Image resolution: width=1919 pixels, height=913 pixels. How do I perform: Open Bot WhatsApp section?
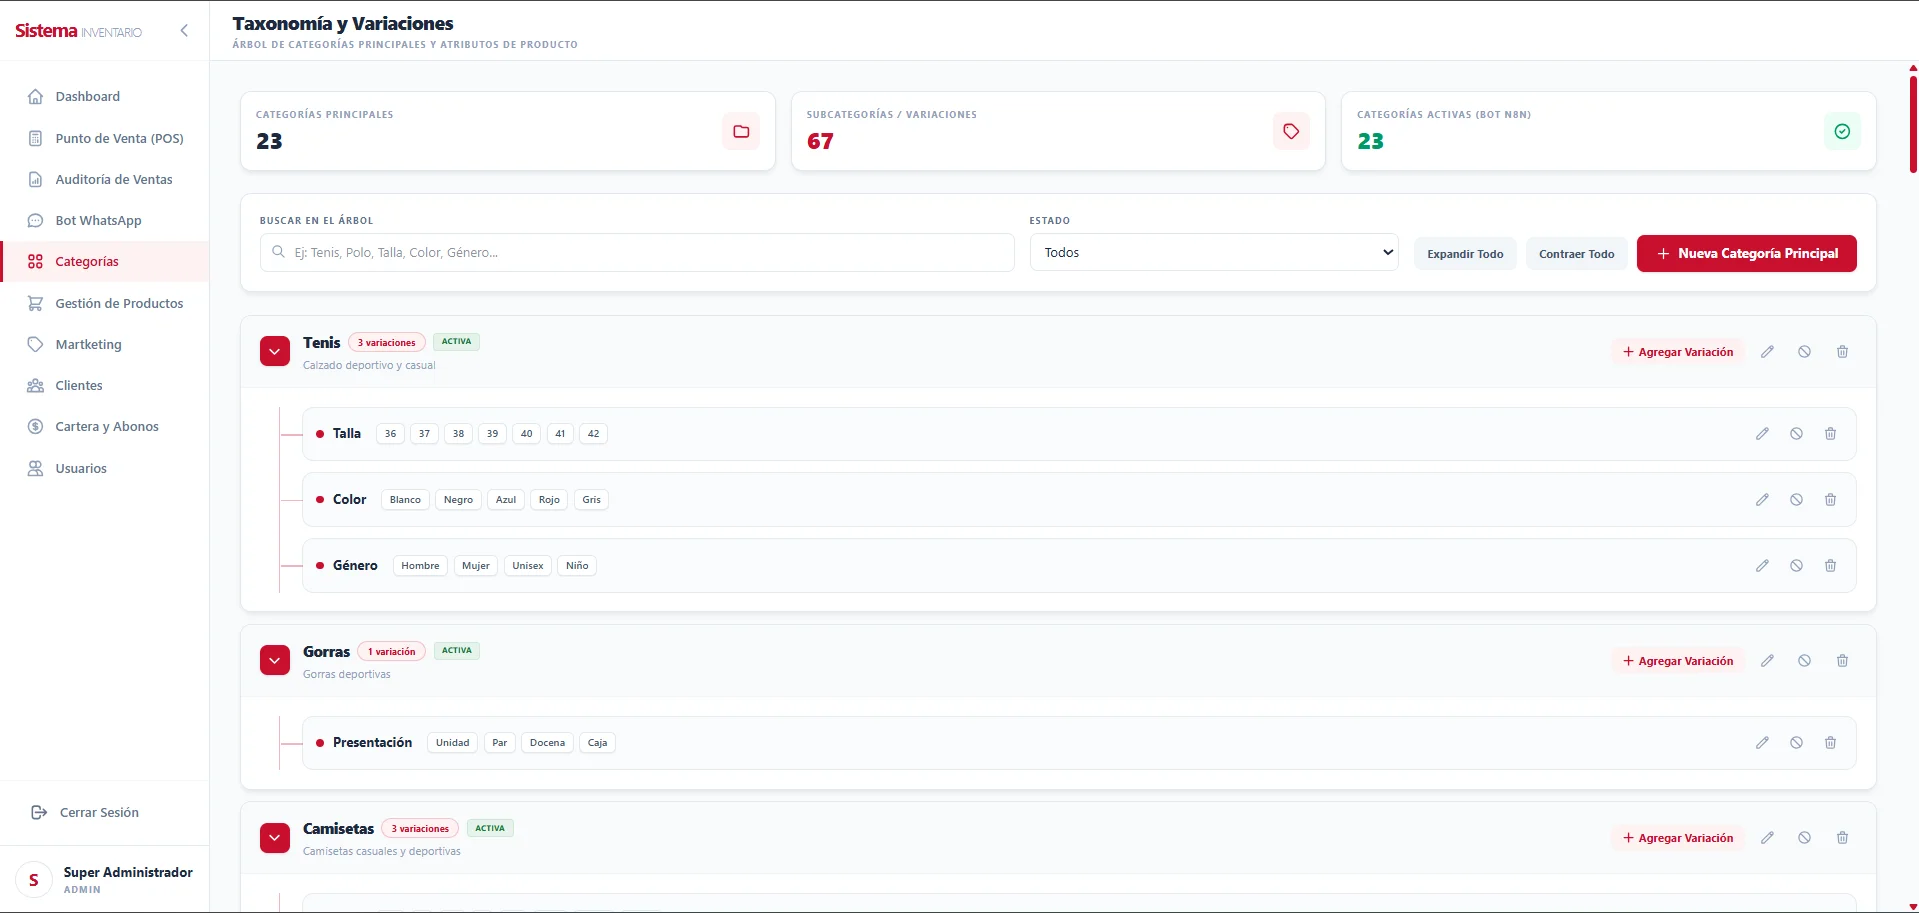pos(105,221)
